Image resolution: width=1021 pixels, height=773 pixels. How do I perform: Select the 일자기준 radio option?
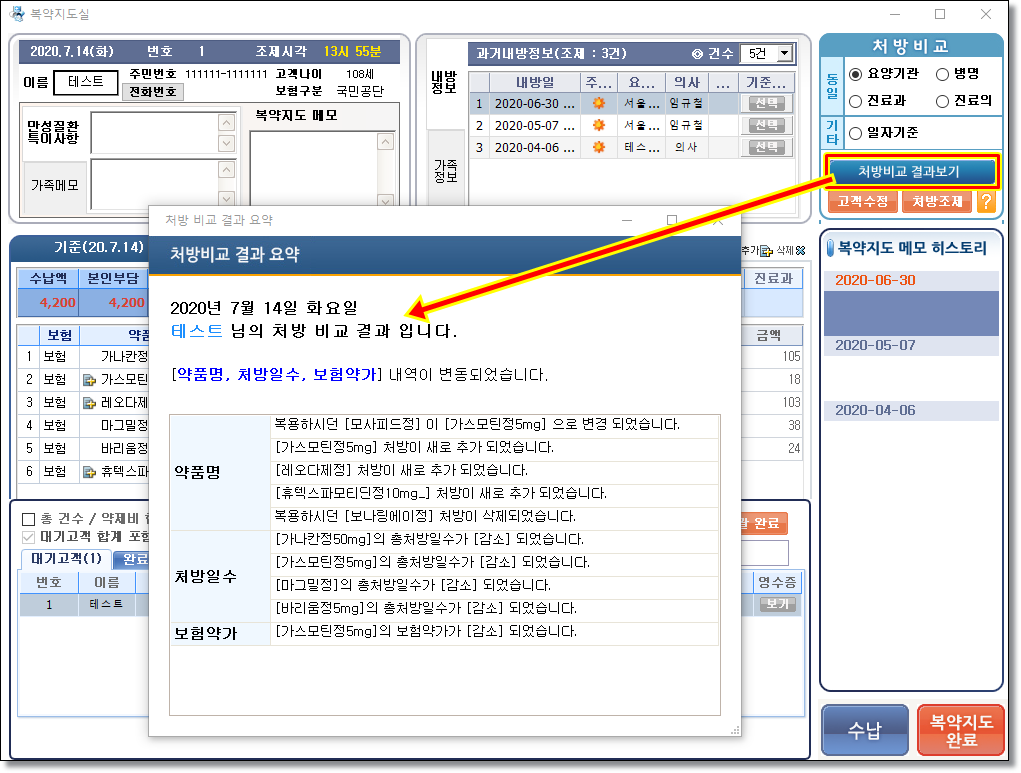(x=856, y=133)
